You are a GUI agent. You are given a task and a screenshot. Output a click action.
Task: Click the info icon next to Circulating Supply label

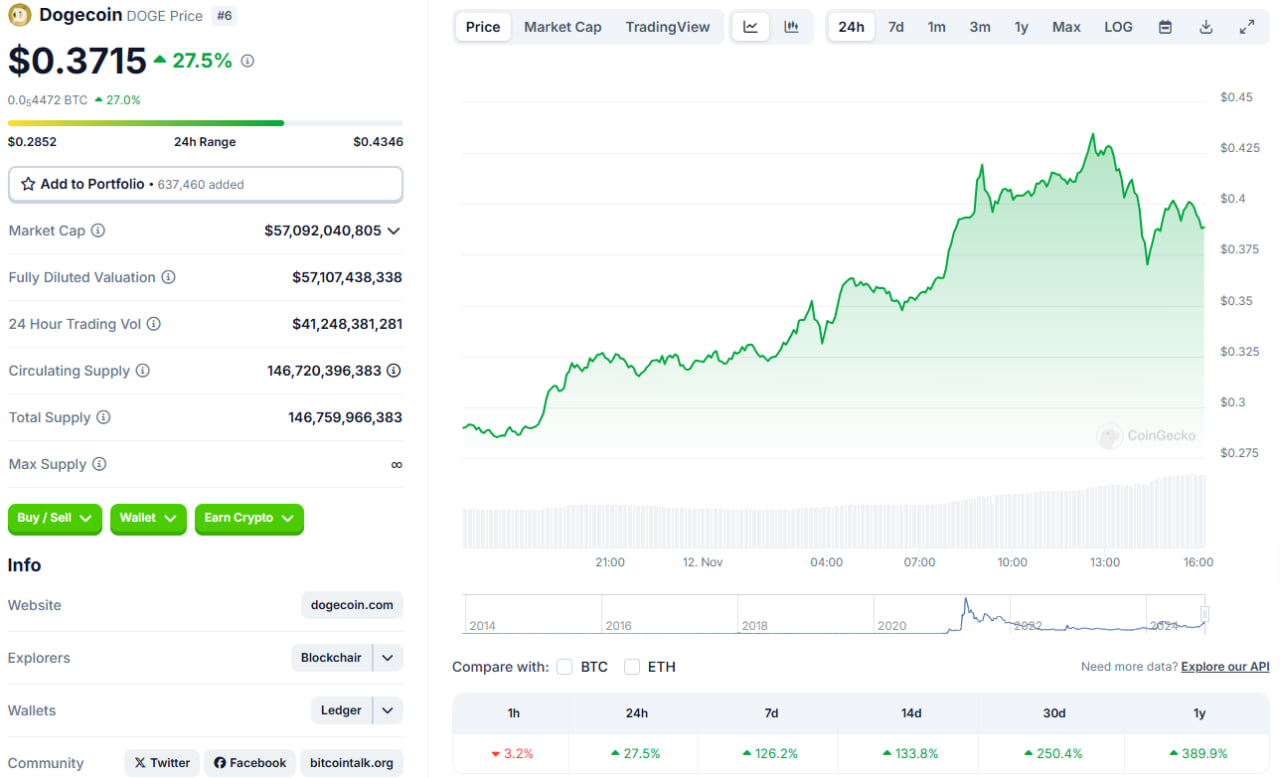point(143,371)
